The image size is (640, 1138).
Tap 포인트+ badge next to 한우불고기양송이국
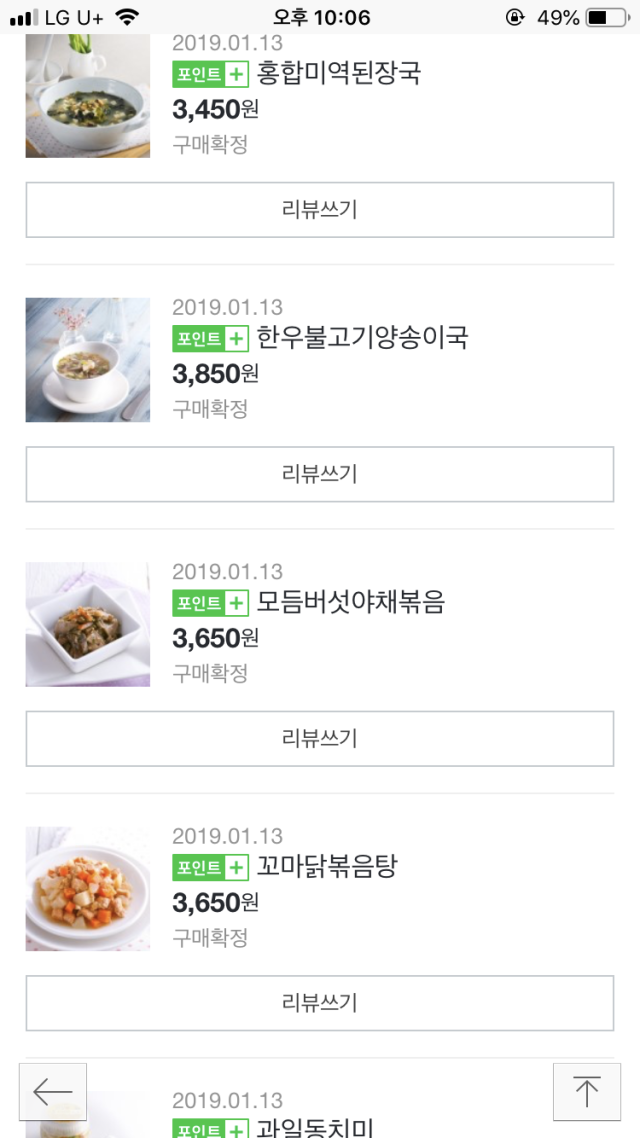(210, 338)
